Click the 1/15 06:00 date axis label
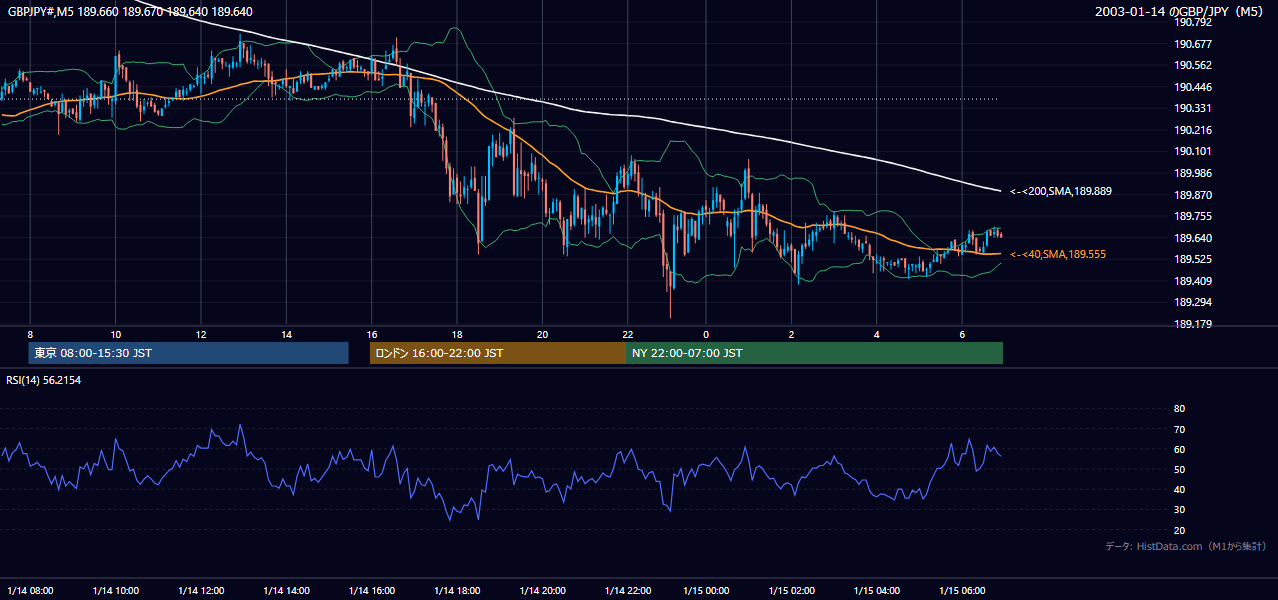Image resolution: width=1278 pixels, height=600 pixels. [962, 590]
